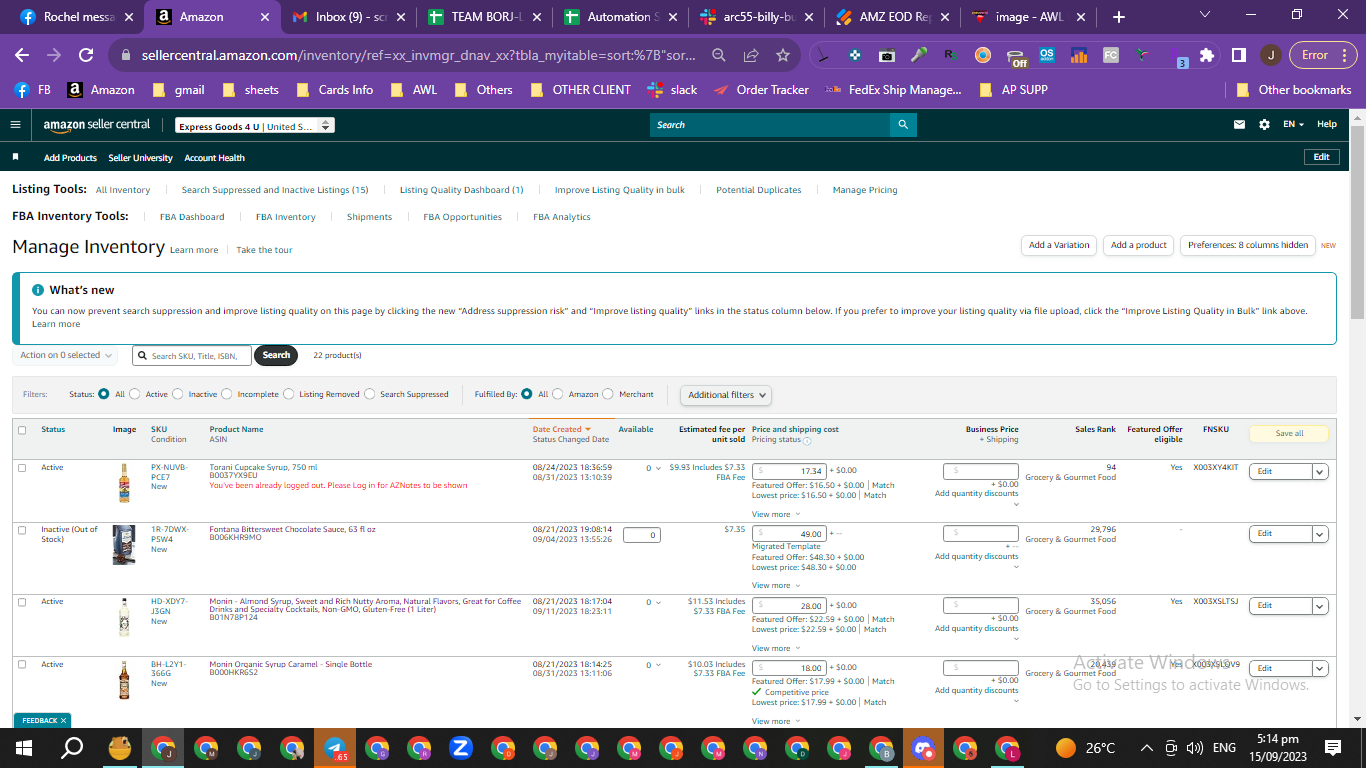
Task: Open the Account Health link
Action: click(x=214, y=158)
